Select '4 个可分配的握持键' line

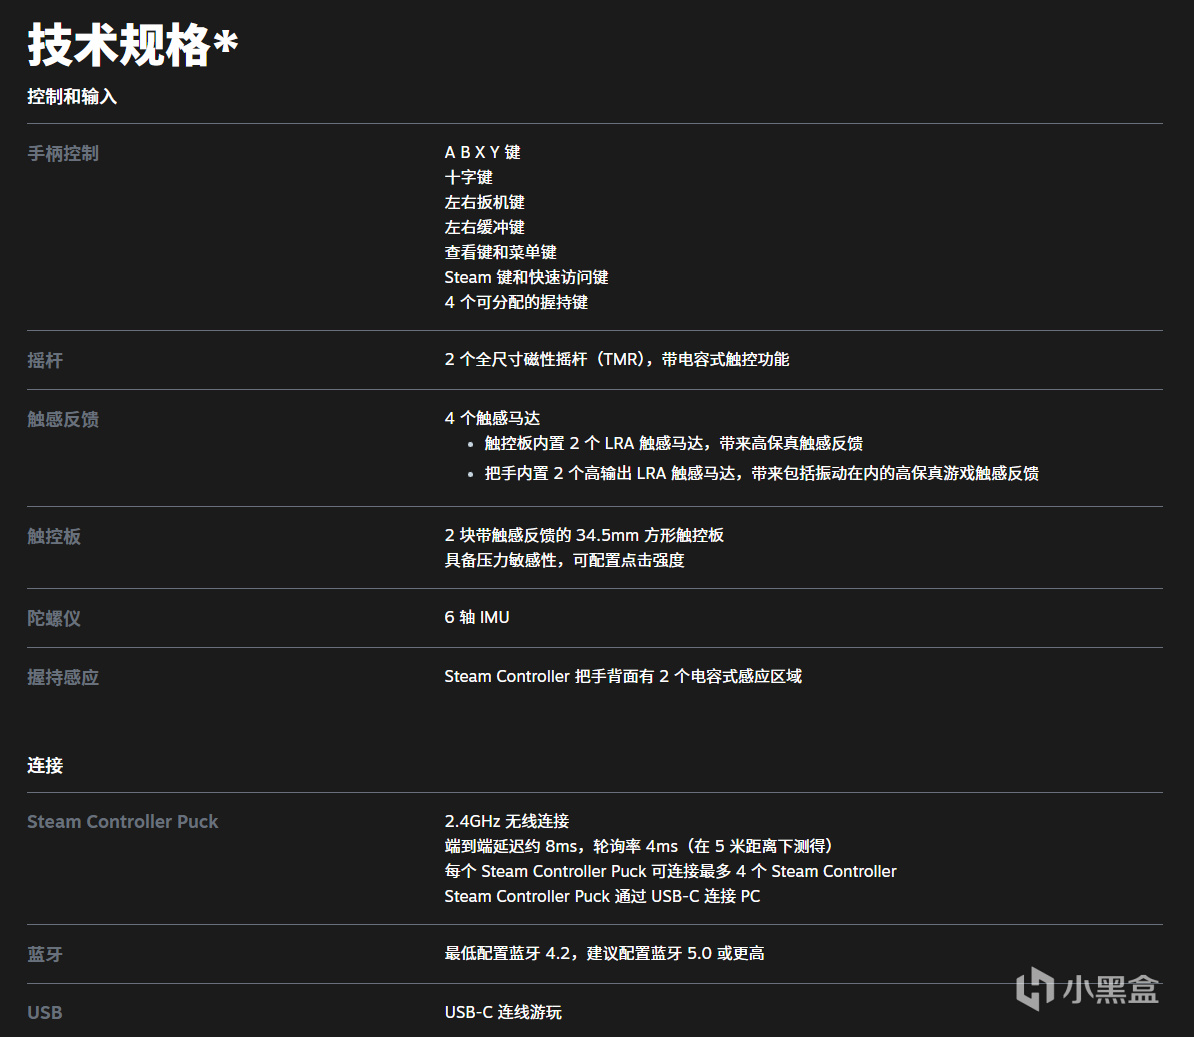pyautogui.click(x=516, y=302)
